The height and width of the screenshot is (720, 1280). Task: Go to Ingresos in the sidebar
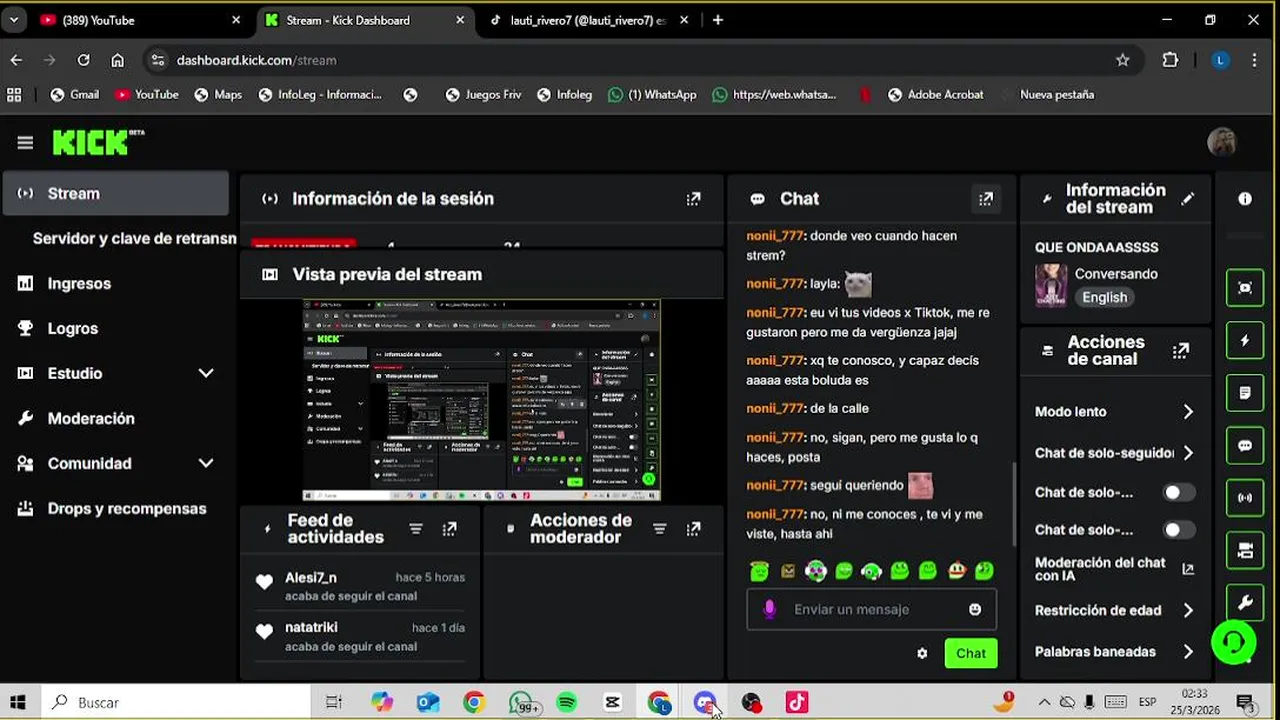coord(116,283)
